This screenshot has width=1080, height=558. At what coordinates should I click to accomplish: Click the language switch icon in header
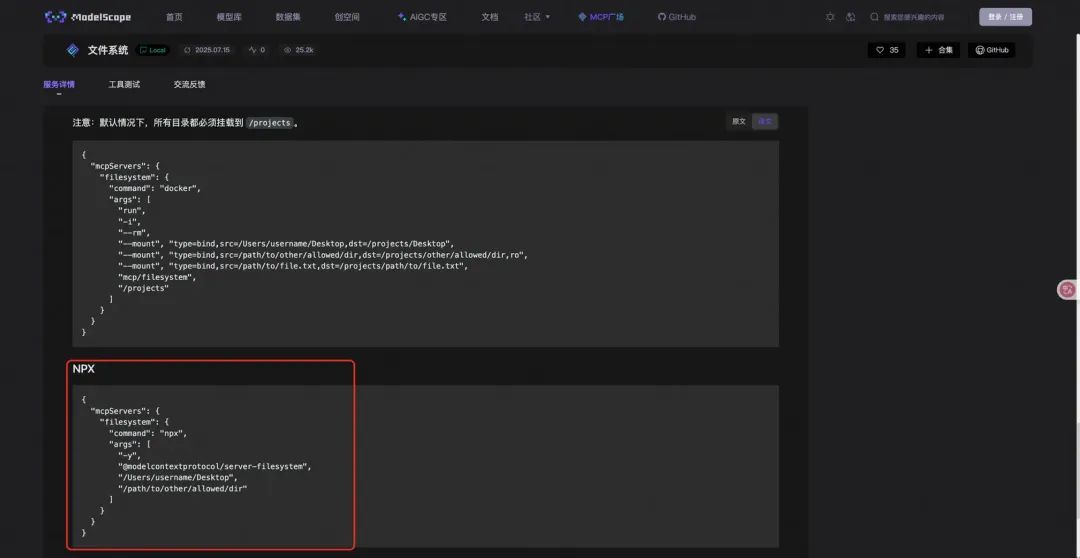coord(851,17)
